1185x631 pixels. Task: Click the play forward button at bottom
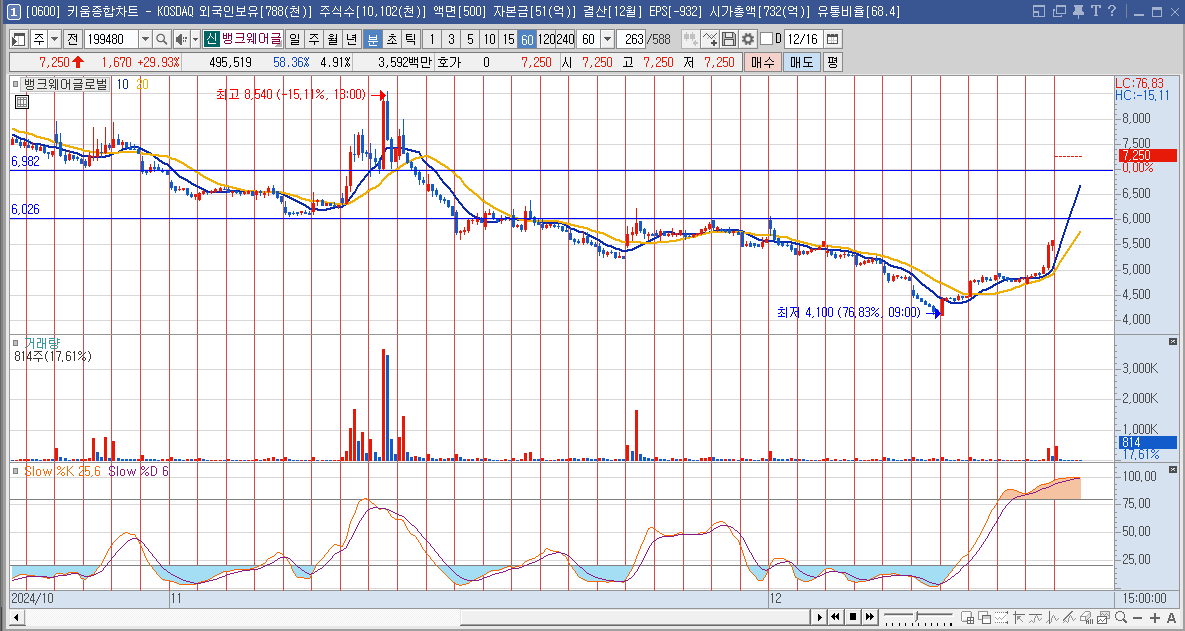coord(819,617)
